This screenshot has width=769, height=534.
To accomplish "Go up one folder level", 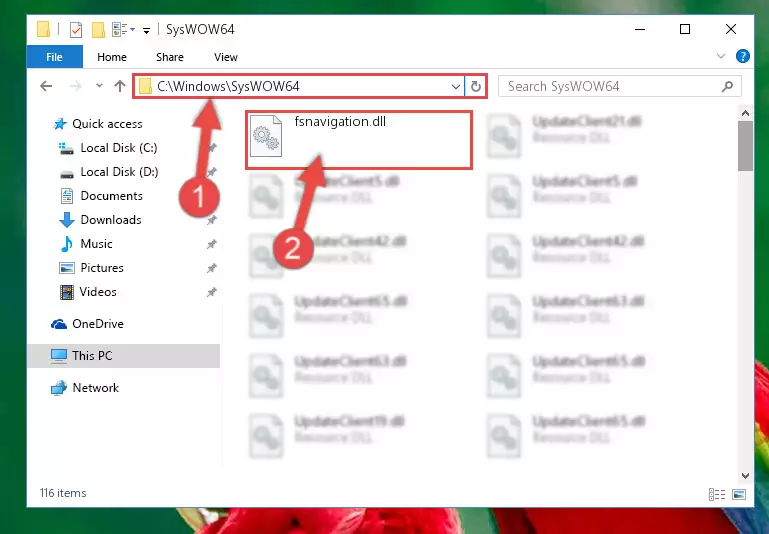I will click(120, 86).
